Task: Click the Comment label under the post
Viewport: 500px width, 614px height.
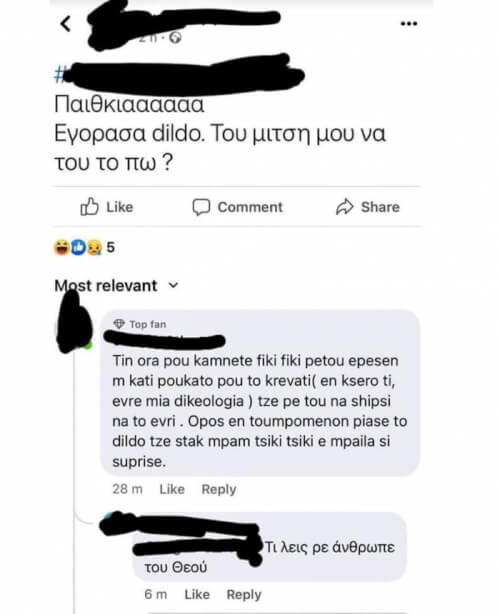Action: click(250, 207)
